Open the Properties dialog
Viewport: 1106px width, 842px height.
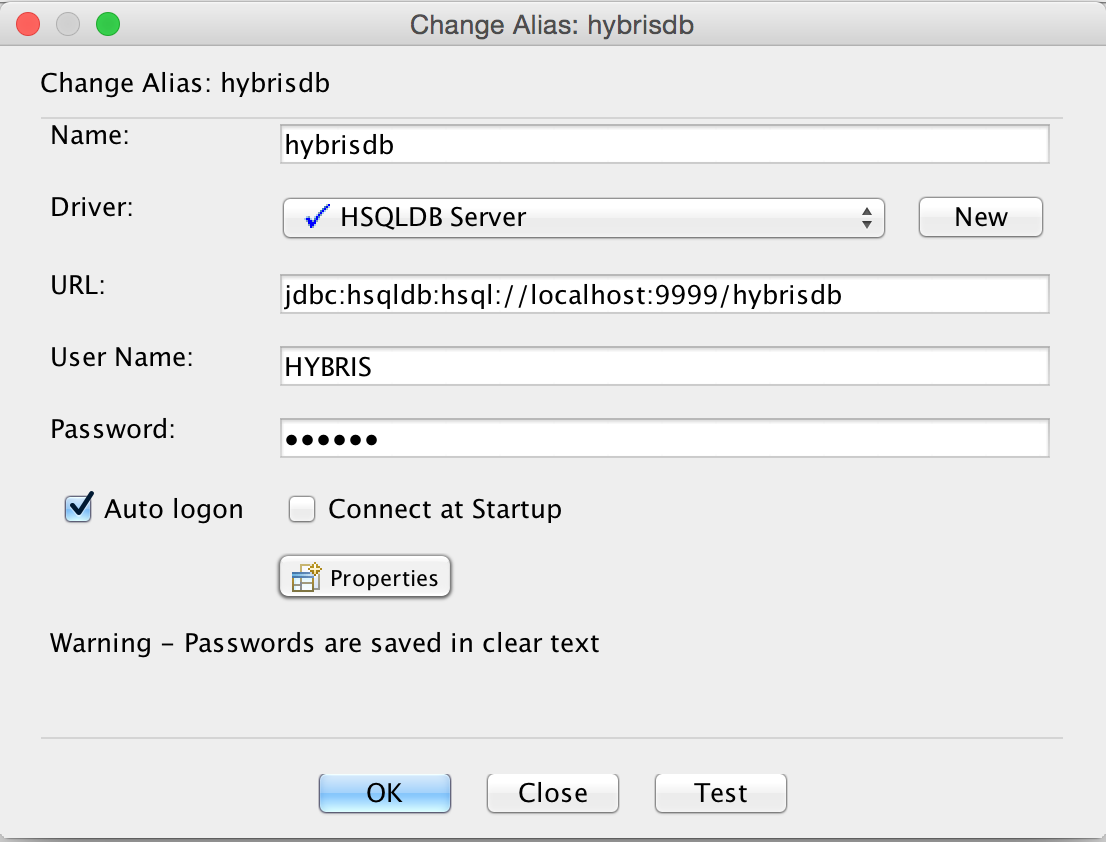tap(364, 577)
